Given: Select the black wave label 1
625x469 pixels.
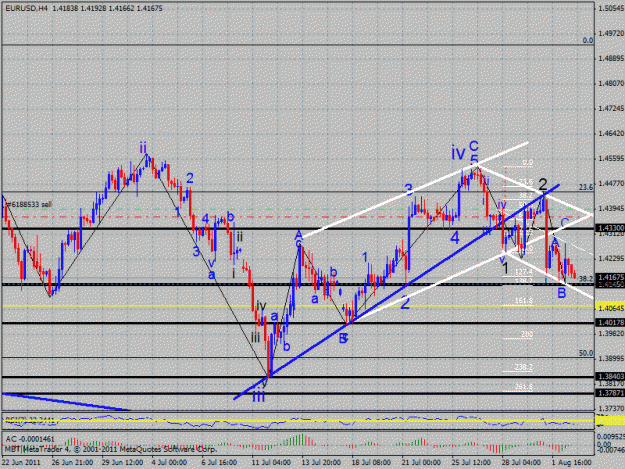Looking at the screenshot, I should (x=505, y=268).
